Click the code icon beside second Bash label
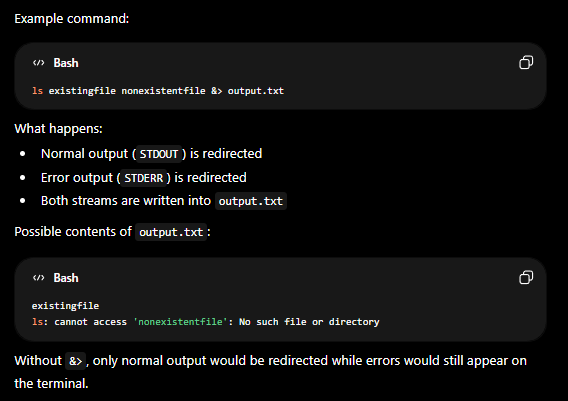Screen dimensions: 568x401 pos(38,278)
